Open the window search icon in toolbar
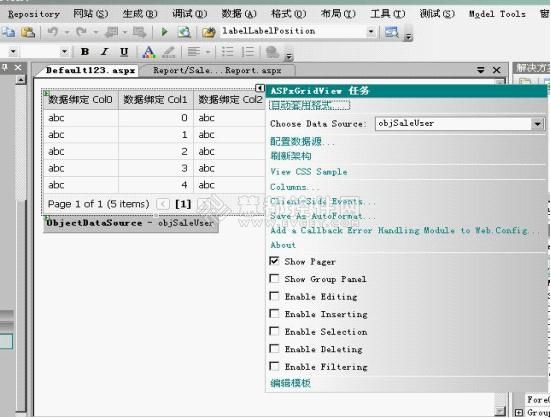Screen dimensions: 551x418 (391, 32)
